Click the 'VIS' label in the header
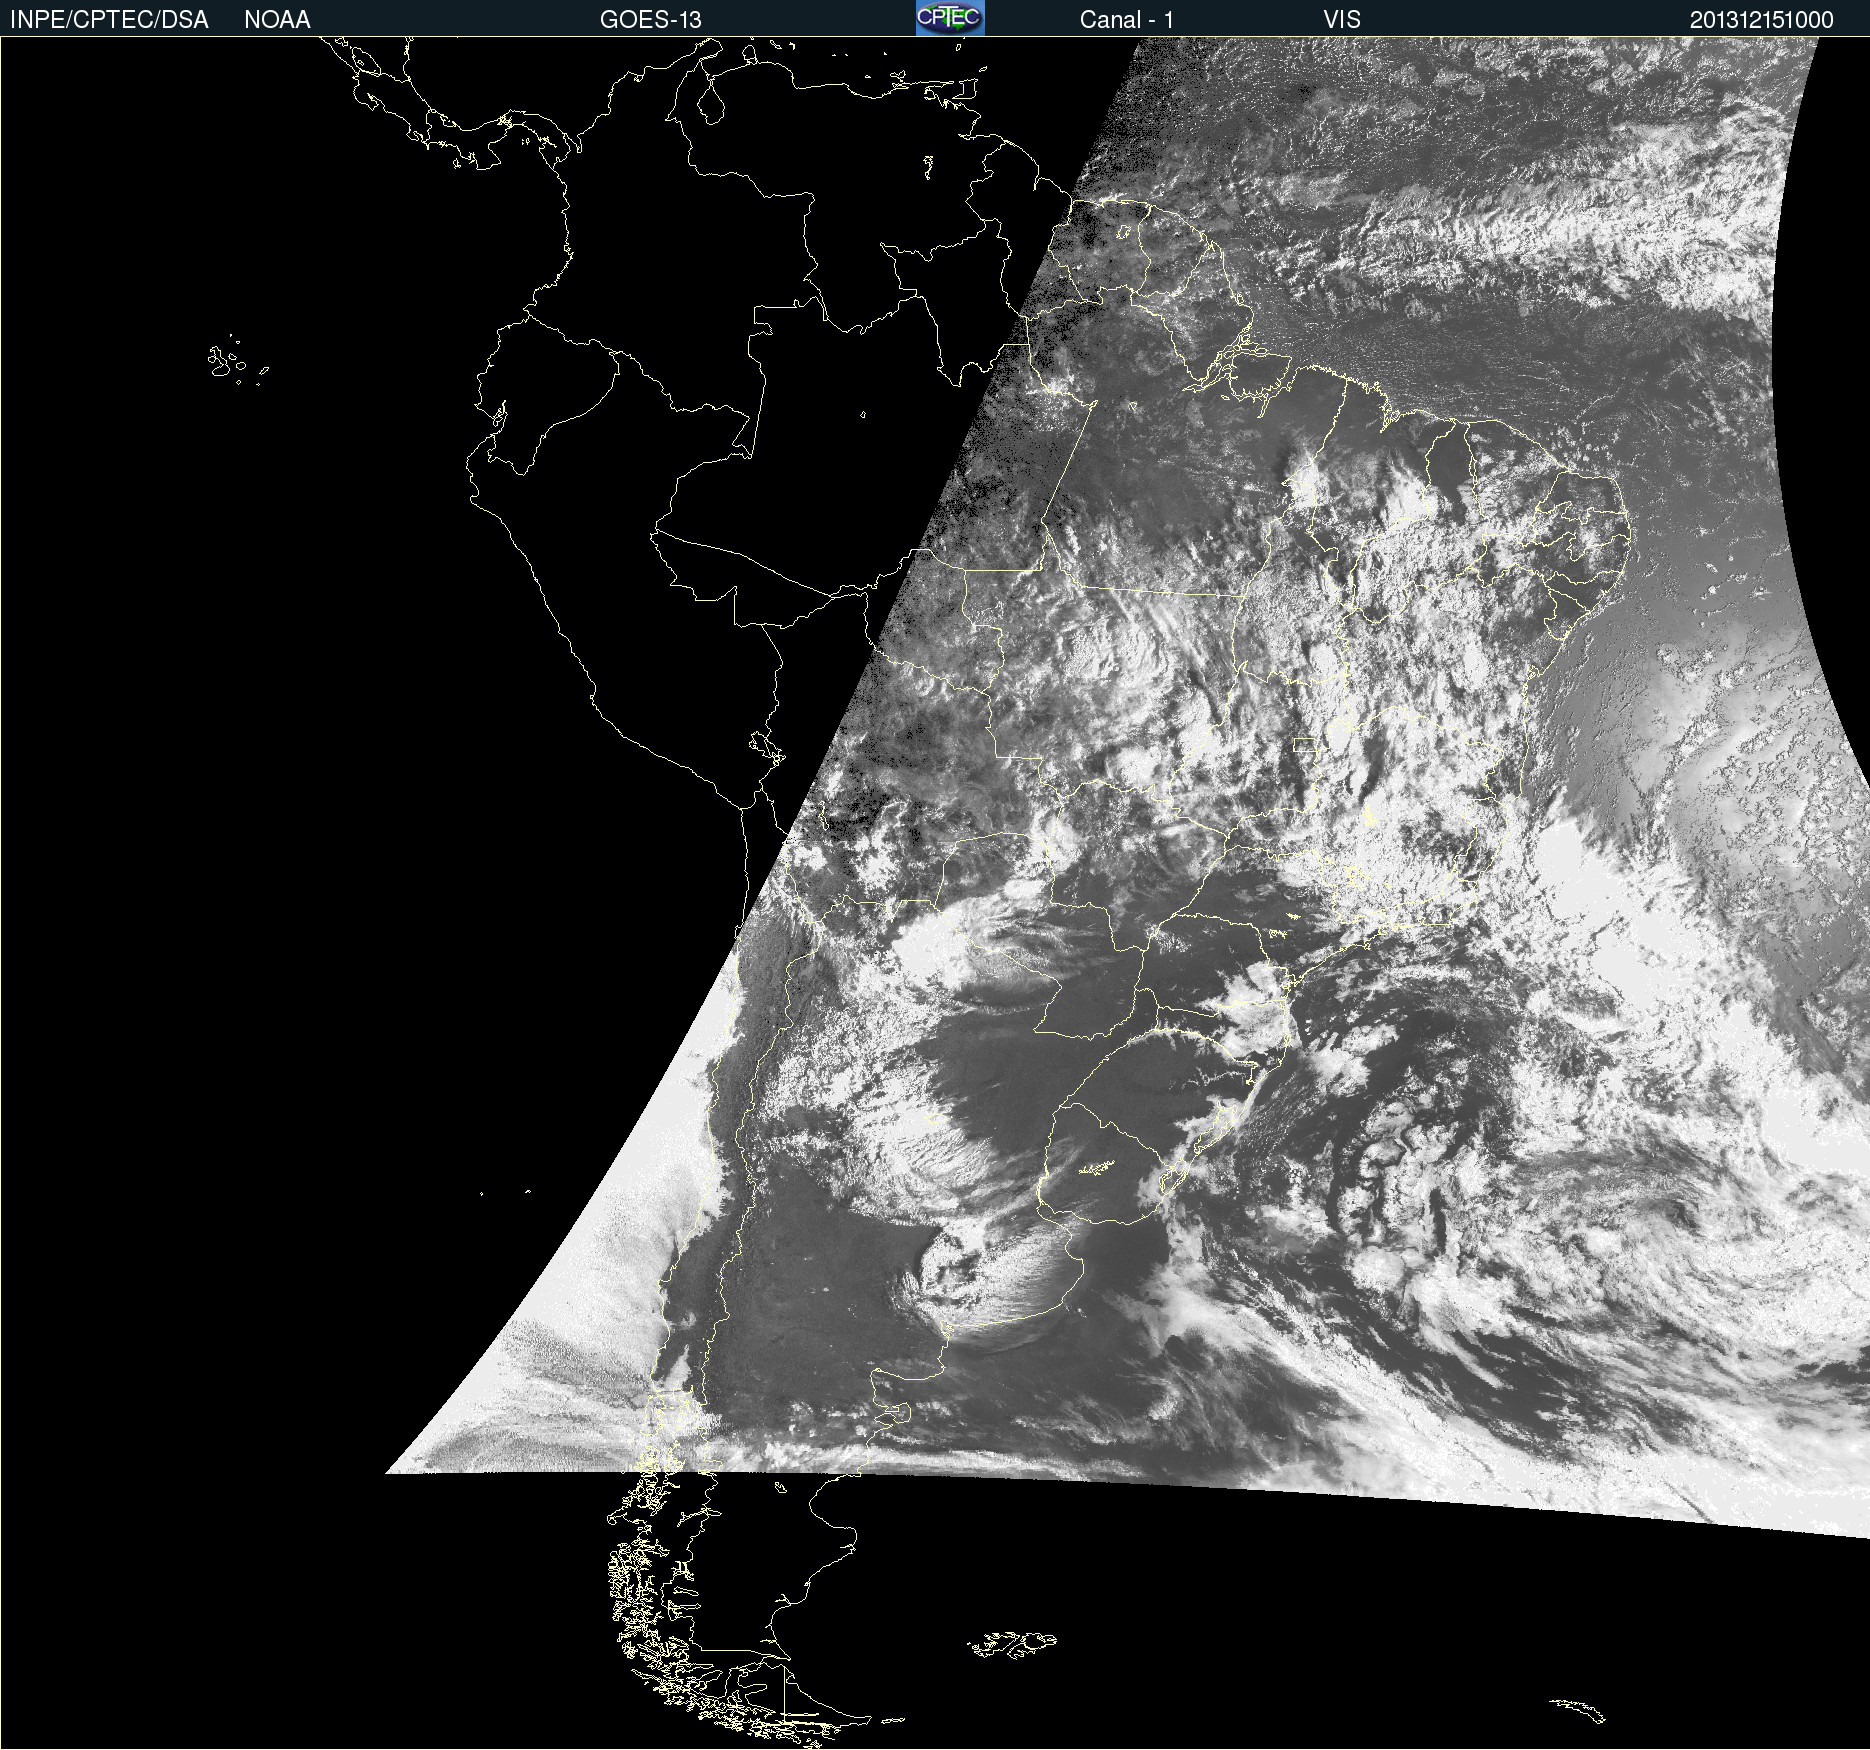This screenshot has height=1750, width=1870. click(x=1342, y=20)
